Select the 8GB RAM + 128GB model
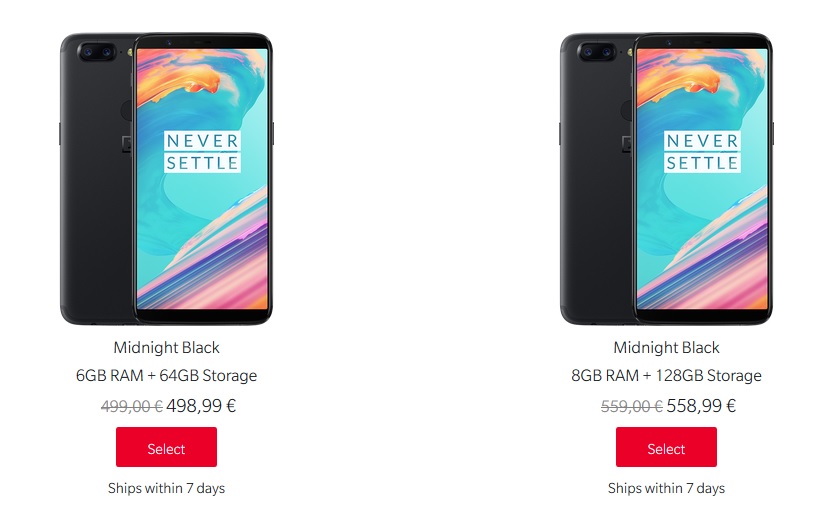Viewport: 830px width, 520px height. coord(666,447)
